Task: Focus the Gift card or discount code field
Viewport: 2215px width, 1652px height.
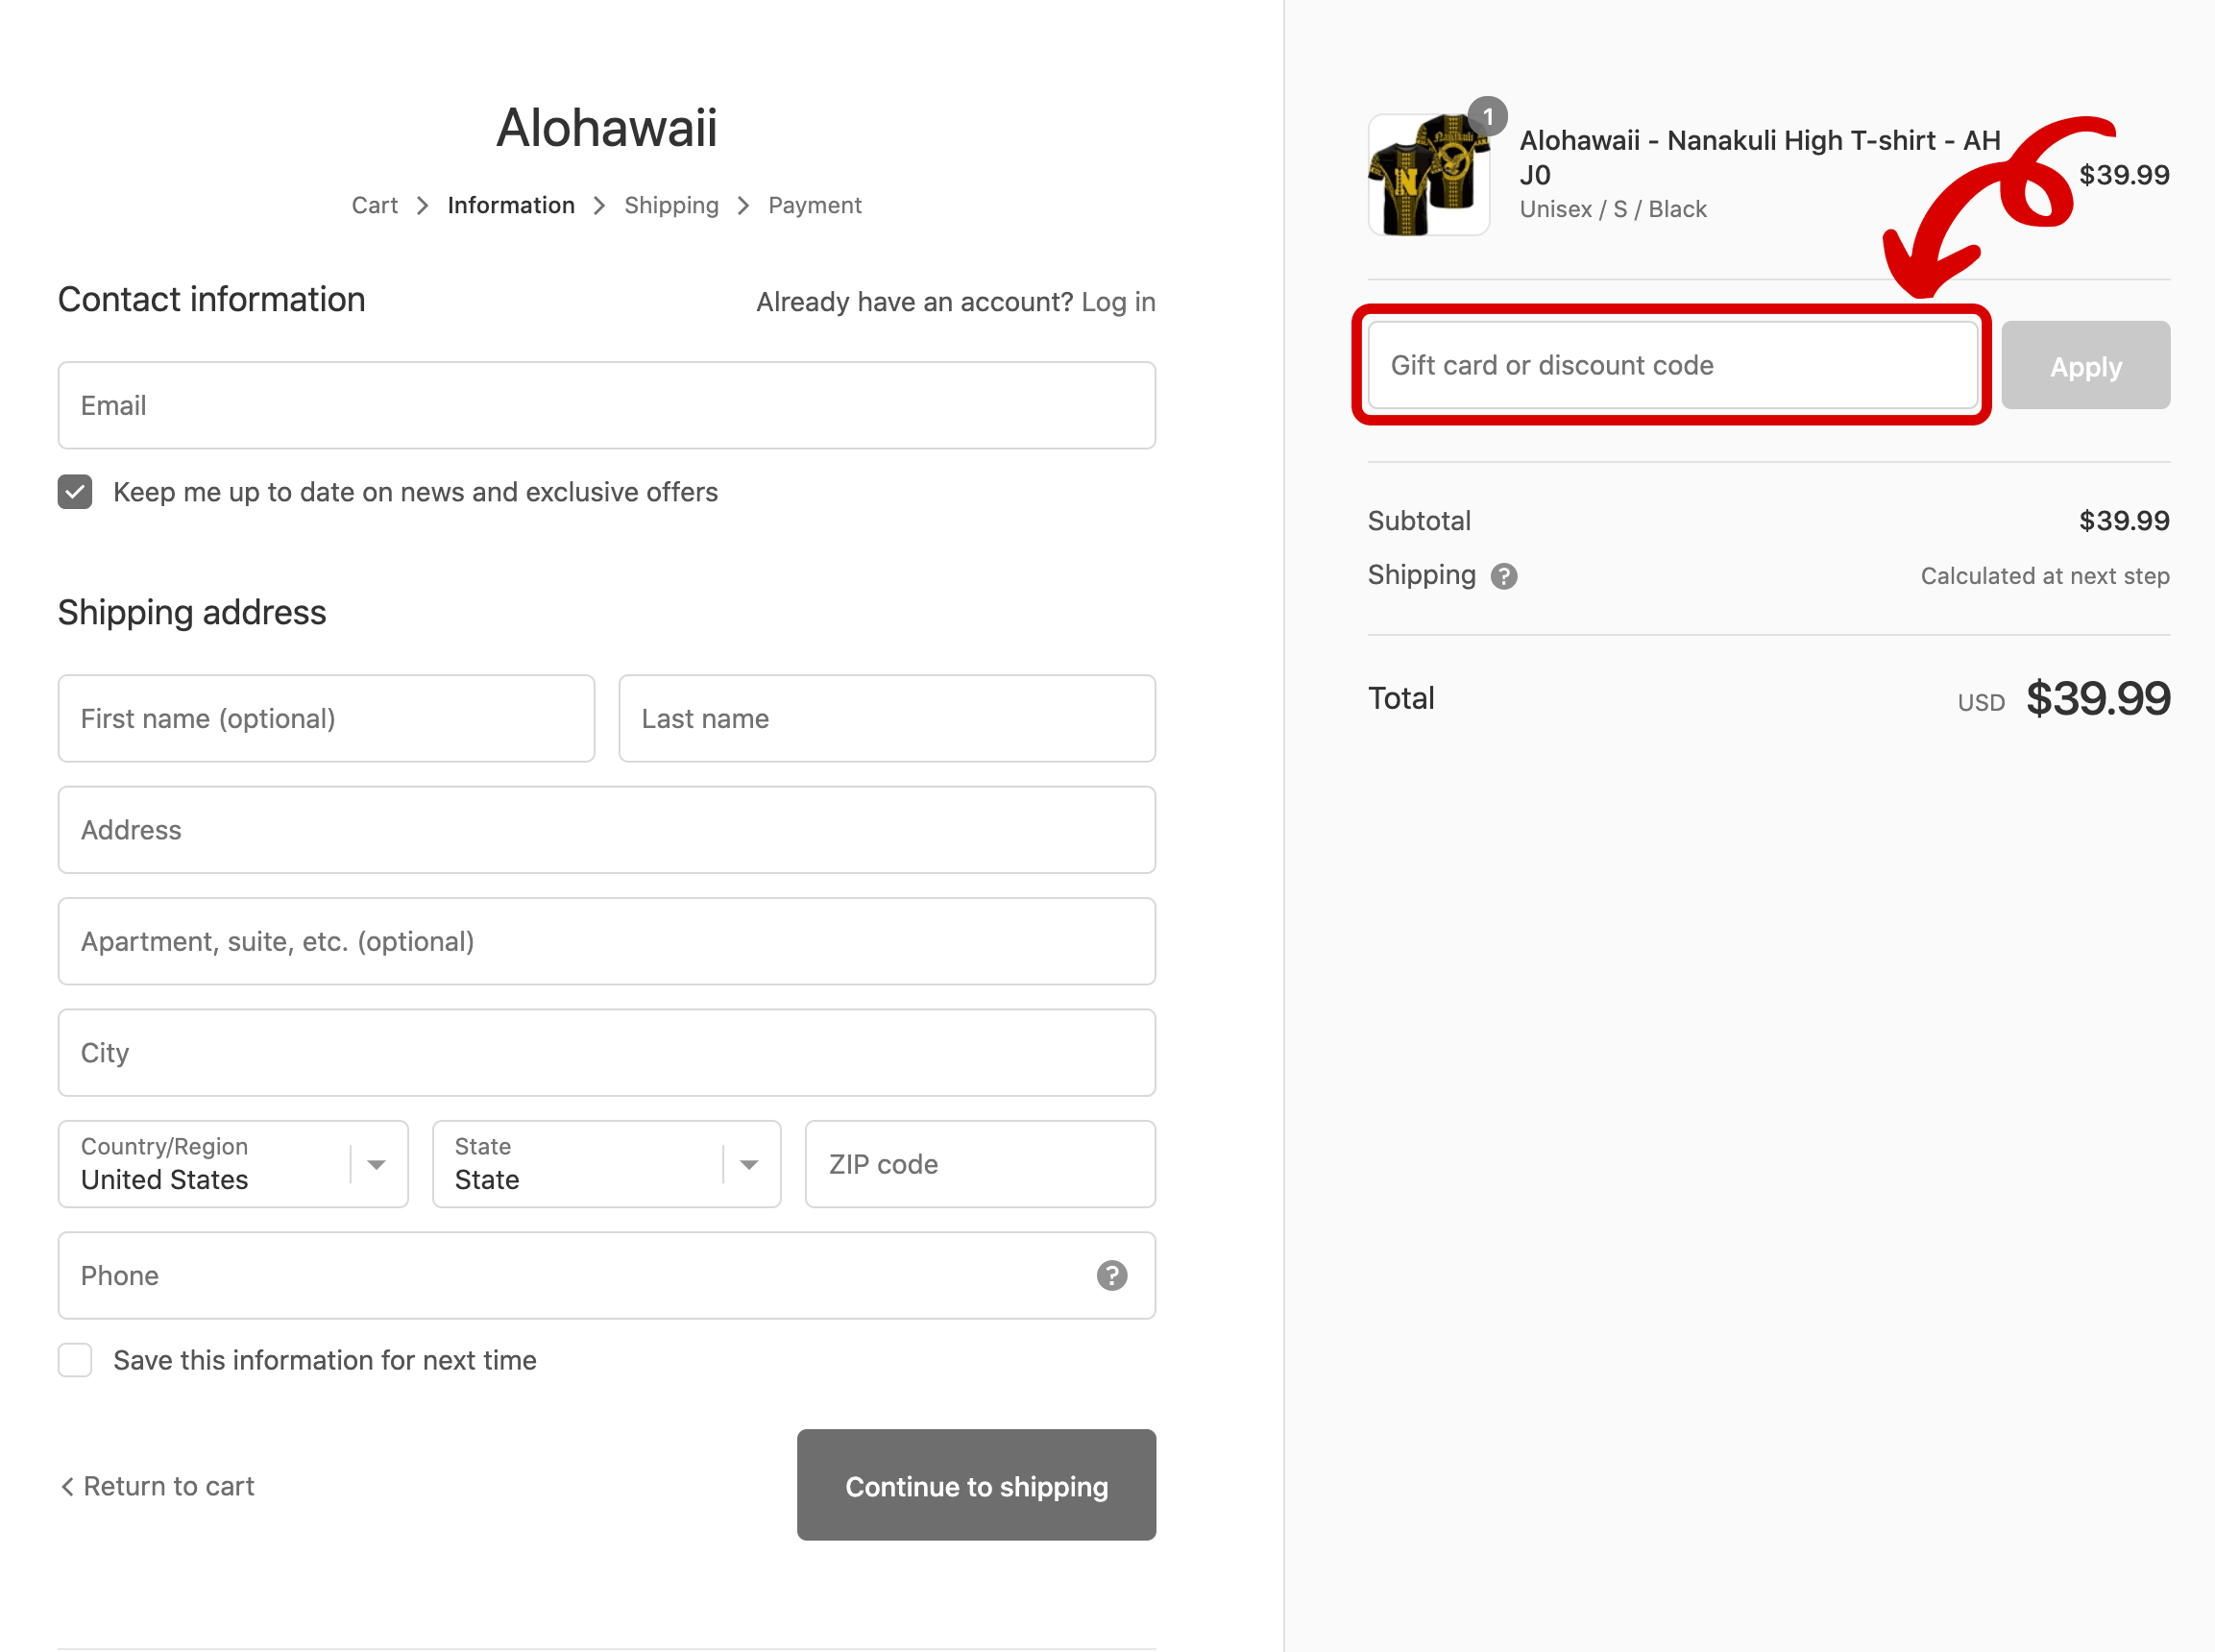Action: click(x=1673, y=365)
